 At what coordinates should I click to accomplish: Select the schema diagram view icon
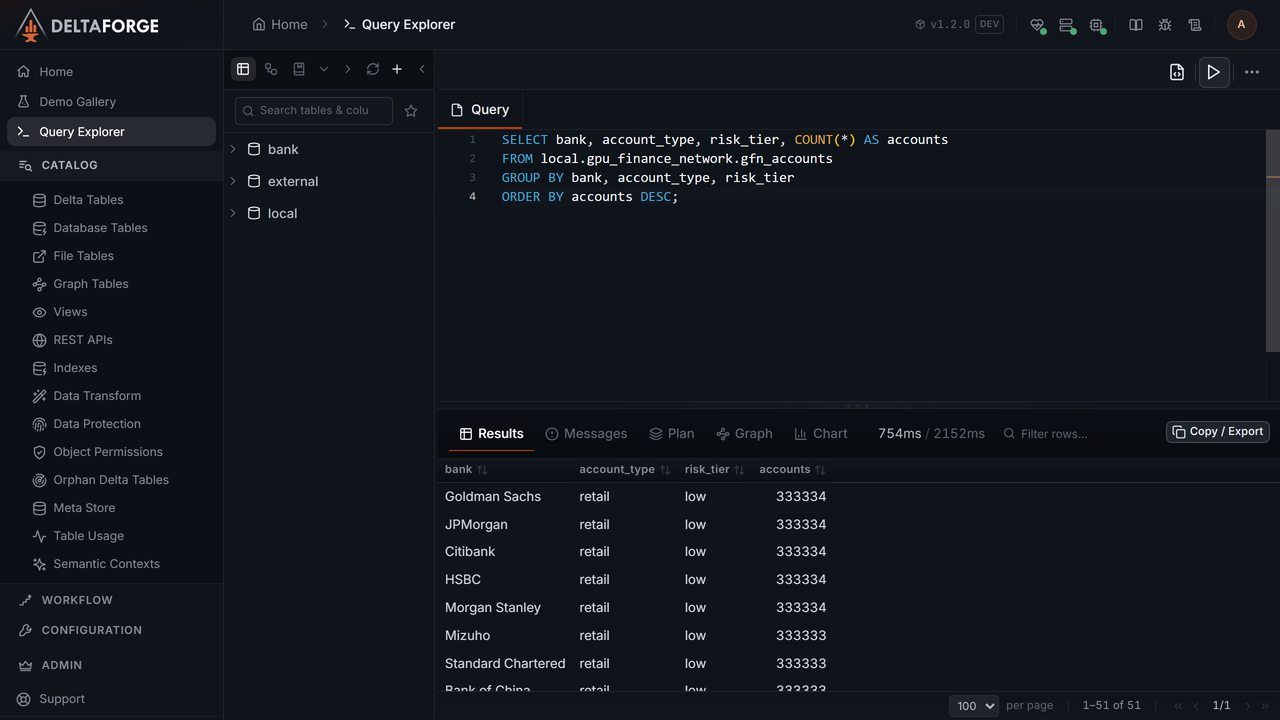pos(271,69)
